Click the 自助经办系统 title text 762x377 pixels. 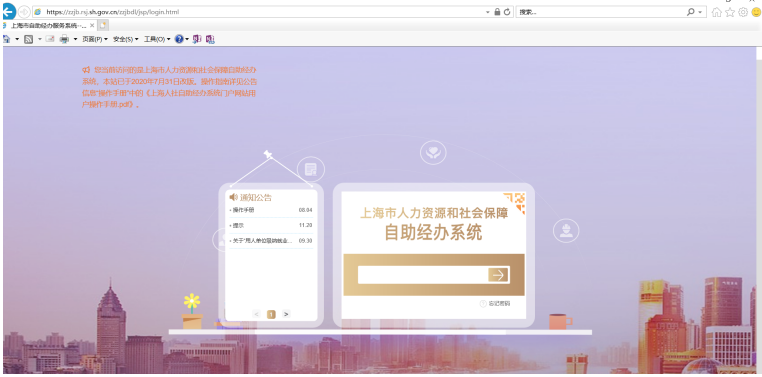point(433,233)
